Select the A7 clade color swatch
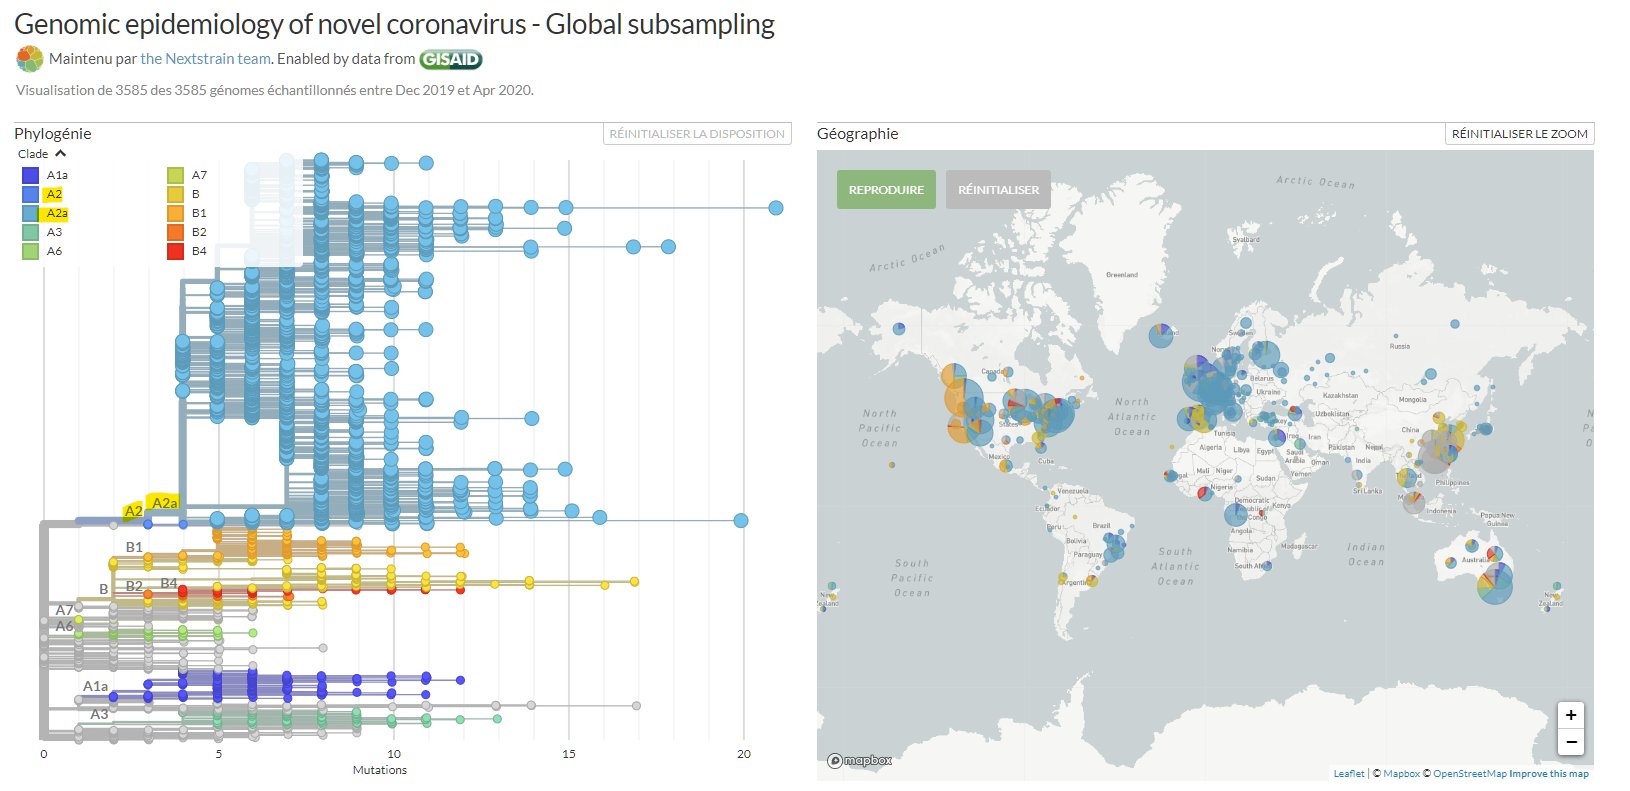The image size is (1630, 791). (176, 175)
